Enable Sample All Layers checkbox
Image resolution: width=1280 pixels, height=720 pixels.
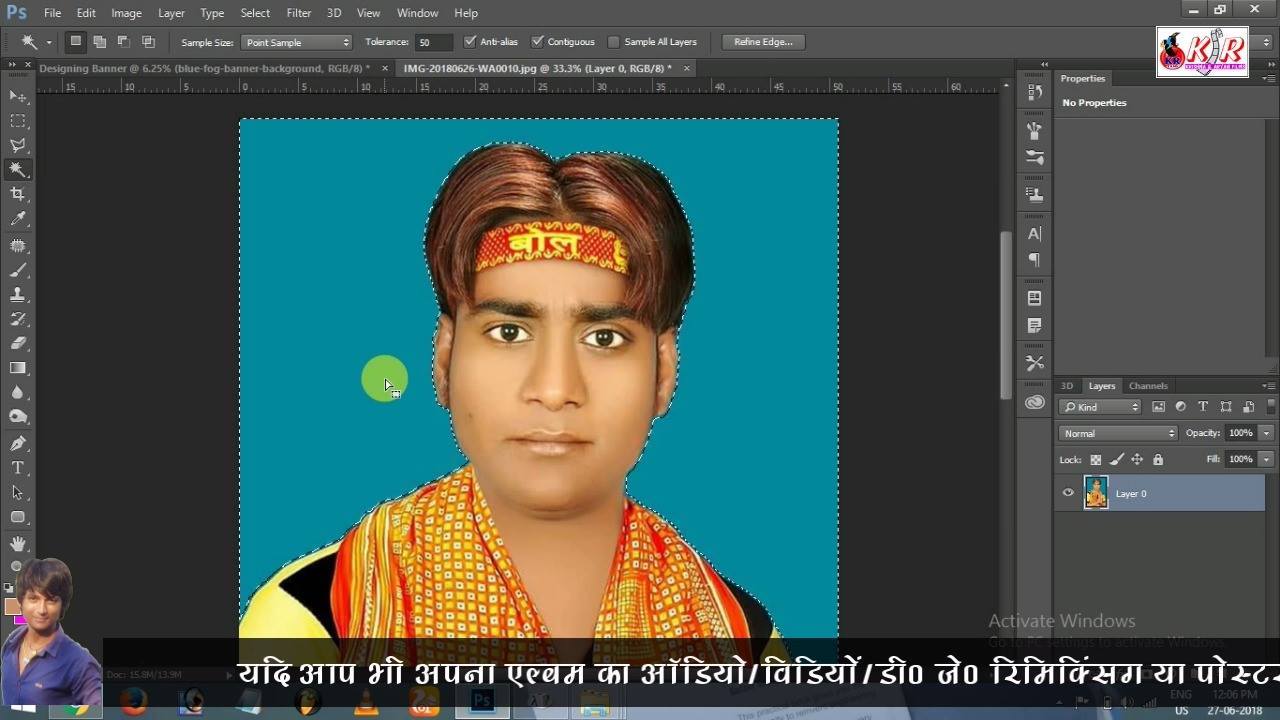click(x=614, y=42)
